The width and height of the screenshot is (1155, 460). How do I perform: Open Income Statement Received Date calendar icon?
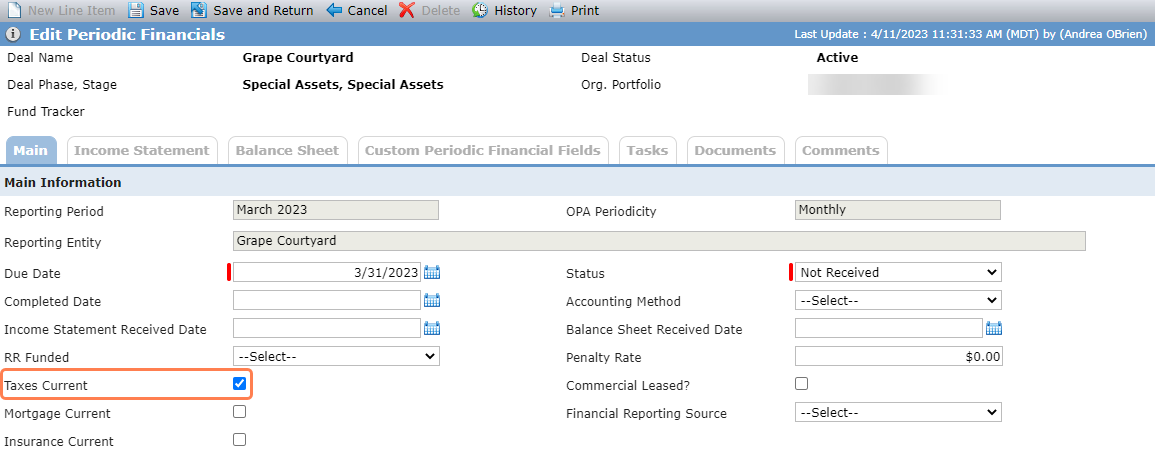(x=432, y=329)
